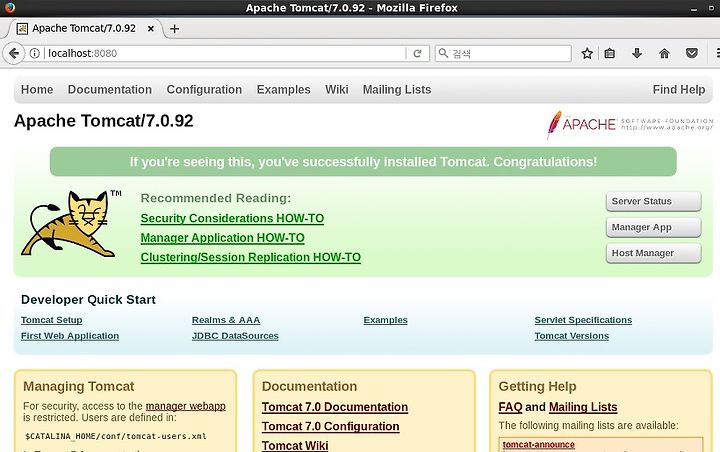Click the localhost:8080 address bar
The height and width of the screenshot is (452, 720).
[225, 53]
